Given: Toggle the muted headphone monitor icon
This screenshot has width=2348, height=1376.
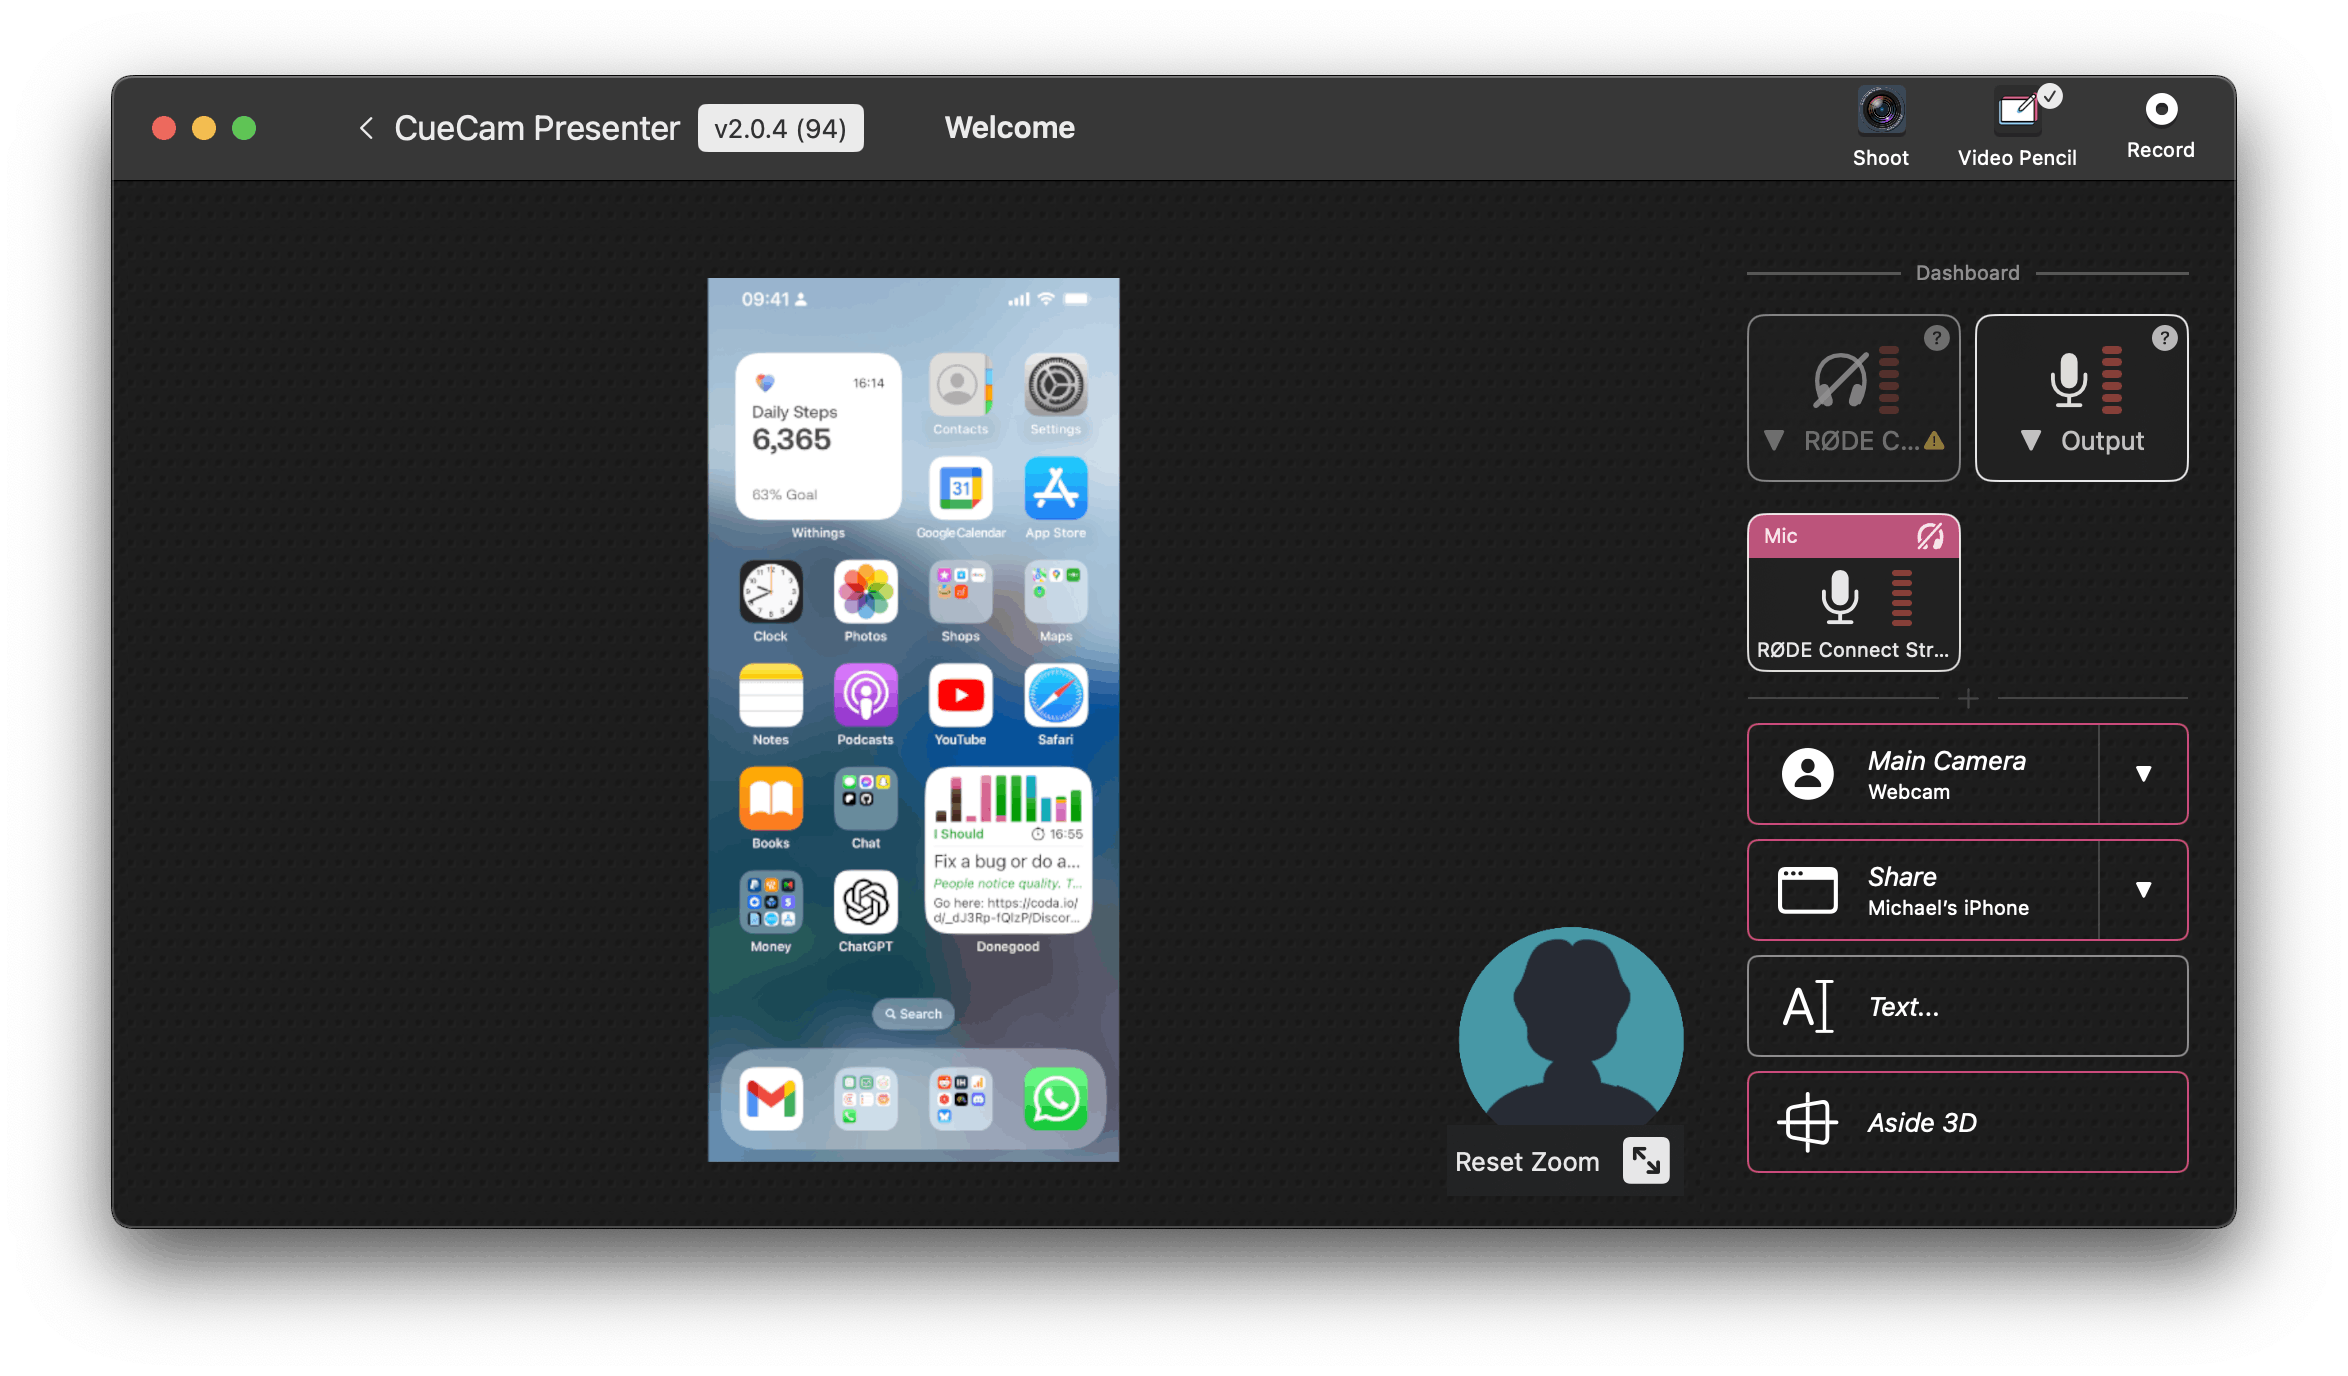Looking at the screenshot, I should click(1840, 381).
